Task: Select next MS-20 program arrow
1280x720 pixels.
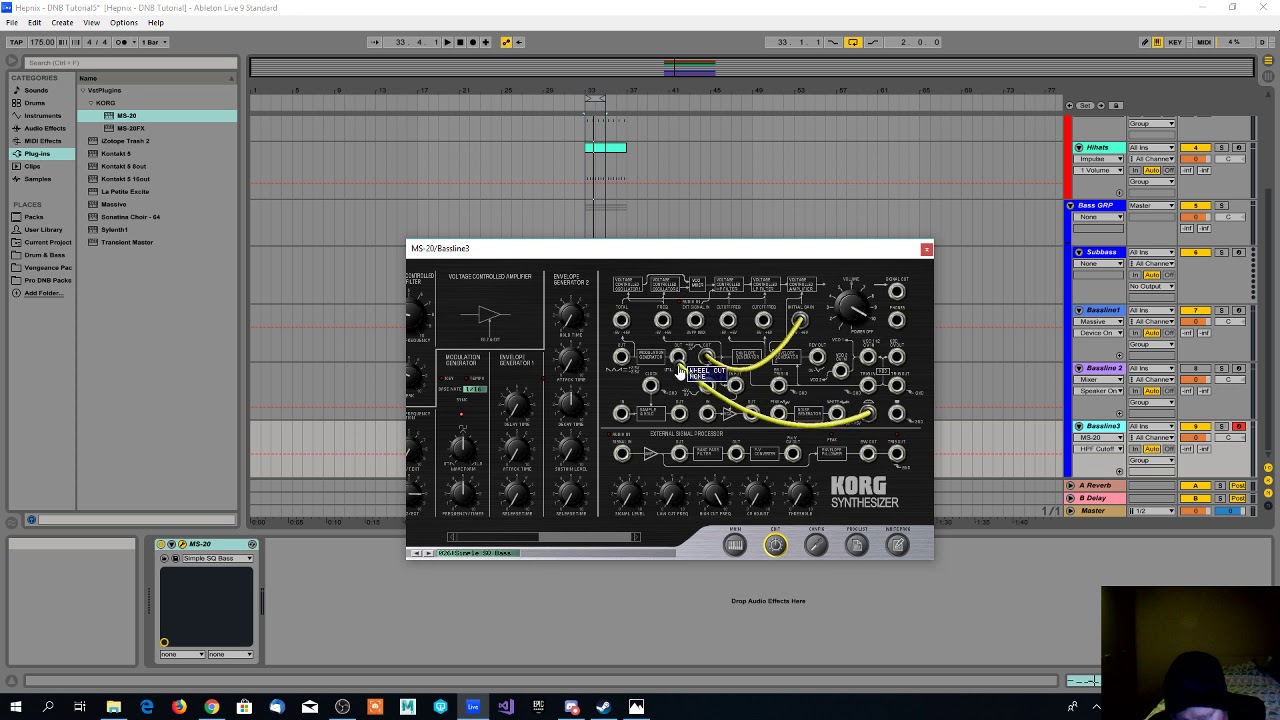Action: (428, 553)
